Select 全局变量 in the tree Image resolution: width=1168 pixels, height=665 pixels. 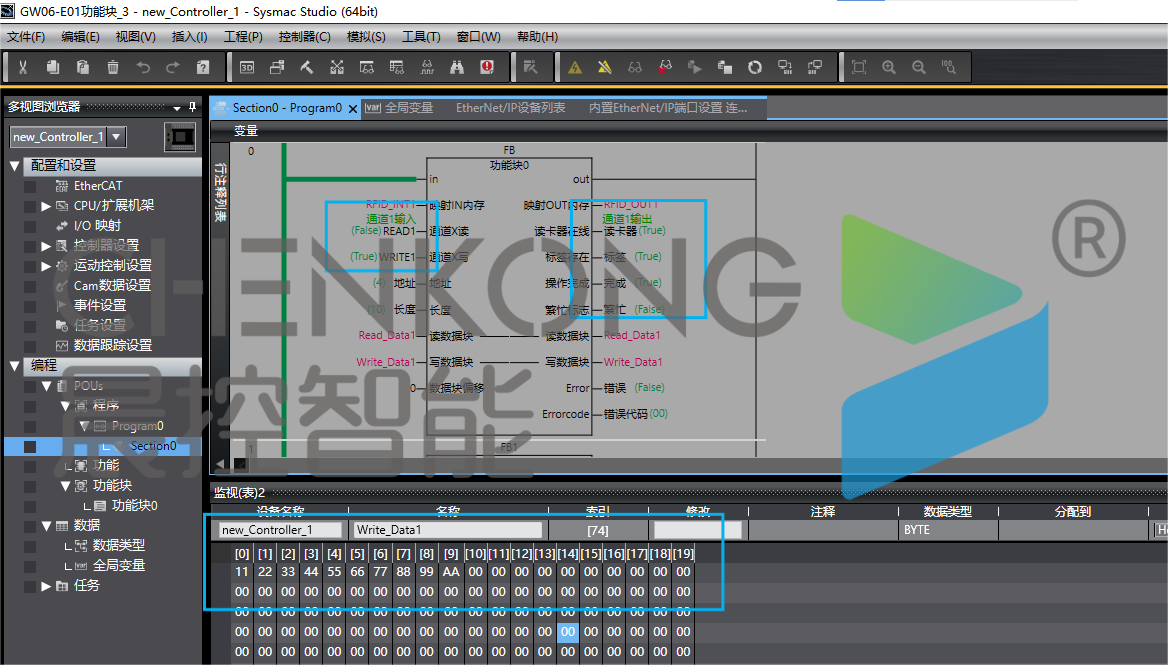(x=118, y=566)
